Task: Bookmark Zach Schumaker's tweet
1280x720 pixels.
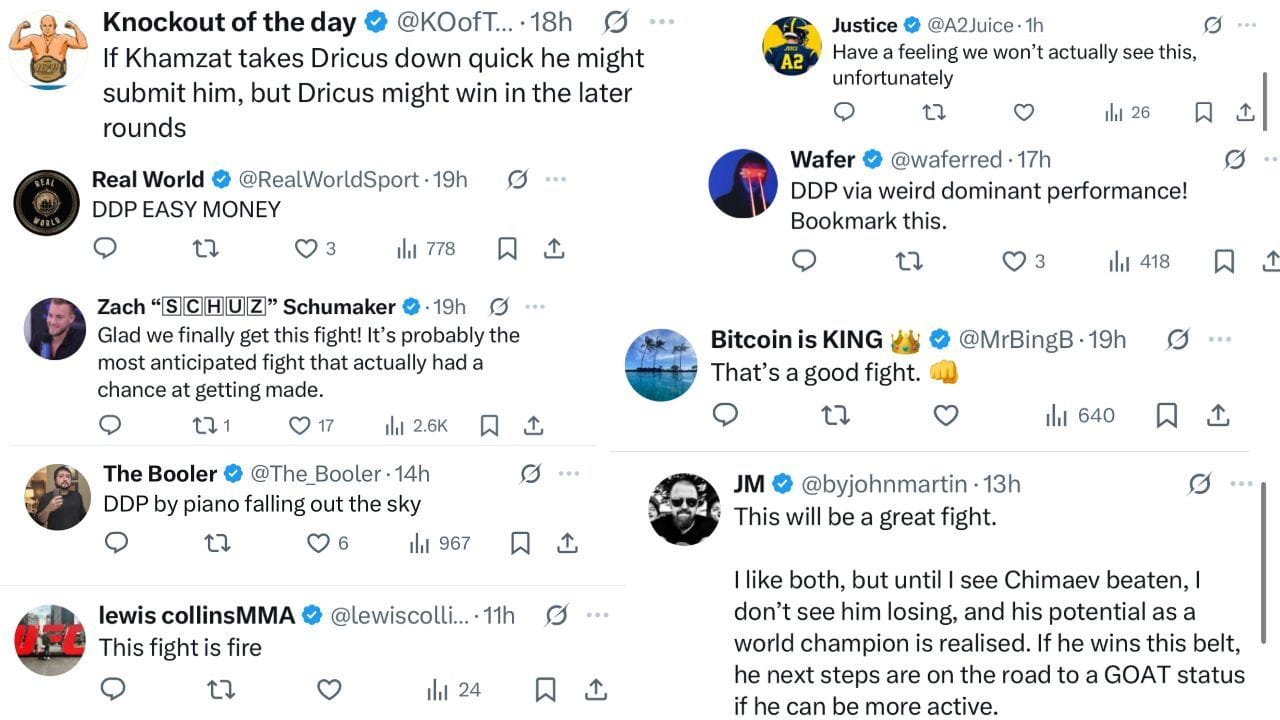Action: coord(489,426)
